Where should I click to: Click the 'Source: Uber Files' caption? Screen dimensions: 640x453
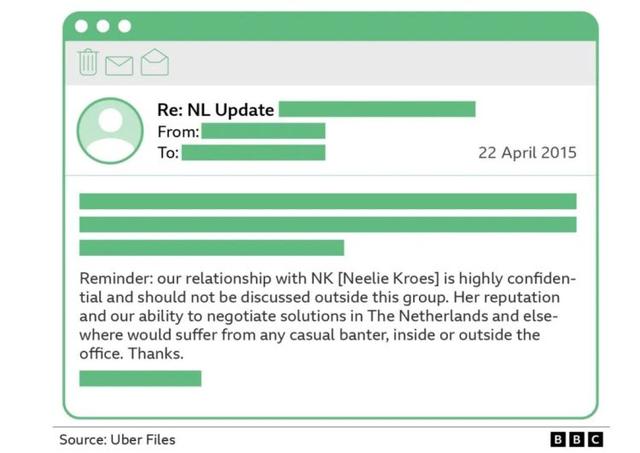coord(117,440)
